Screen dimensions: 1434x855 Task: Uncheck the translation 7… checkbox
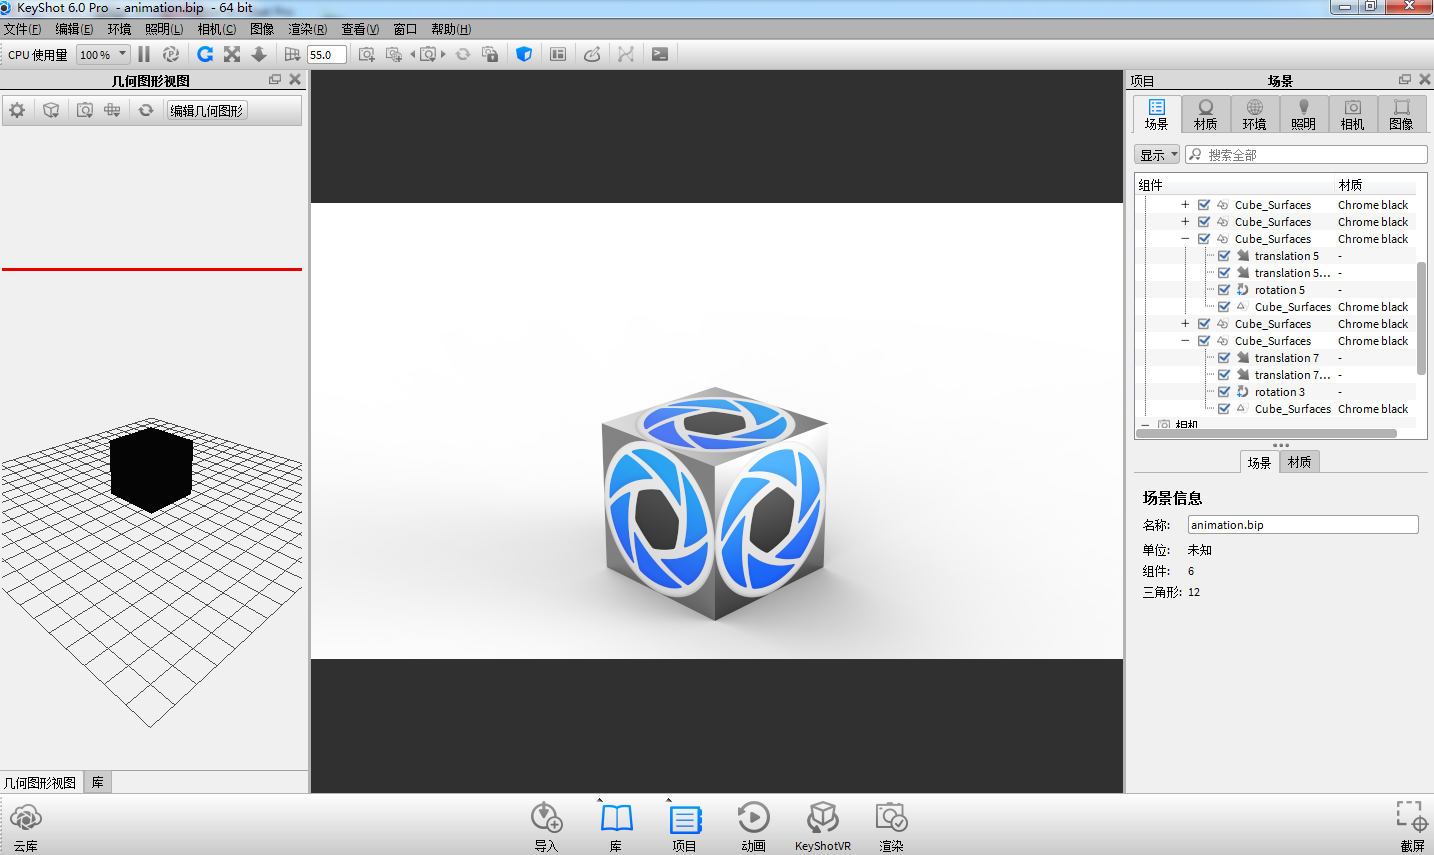[1224, 375]
